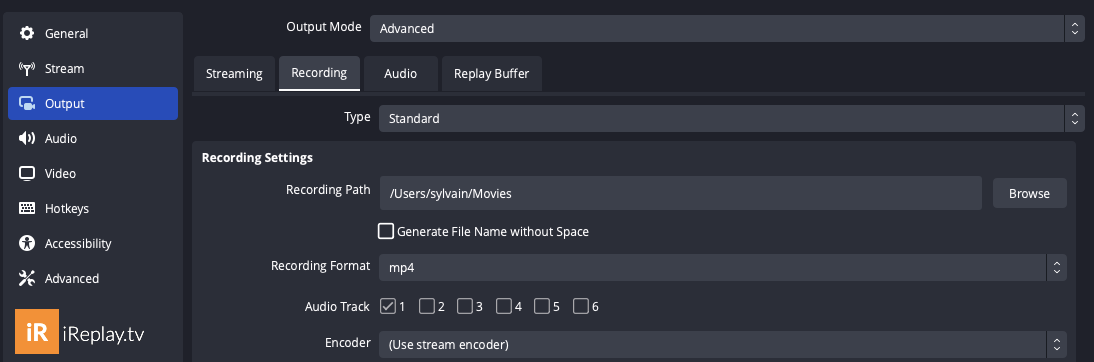Open the Output Mode dropdown

point(727,29)
